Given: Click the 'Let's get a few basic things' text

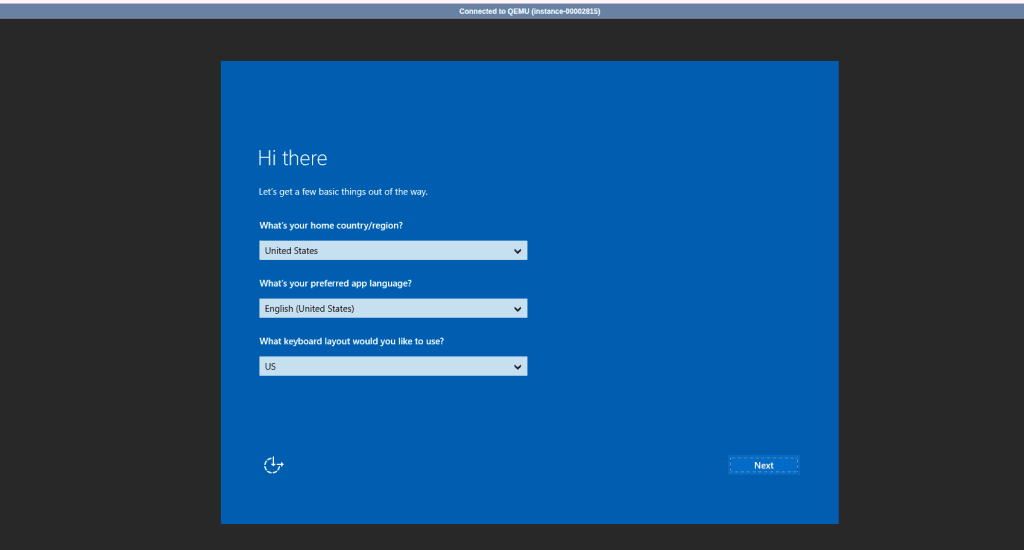Looking at the screenshot, I should [x=343, y=192].
